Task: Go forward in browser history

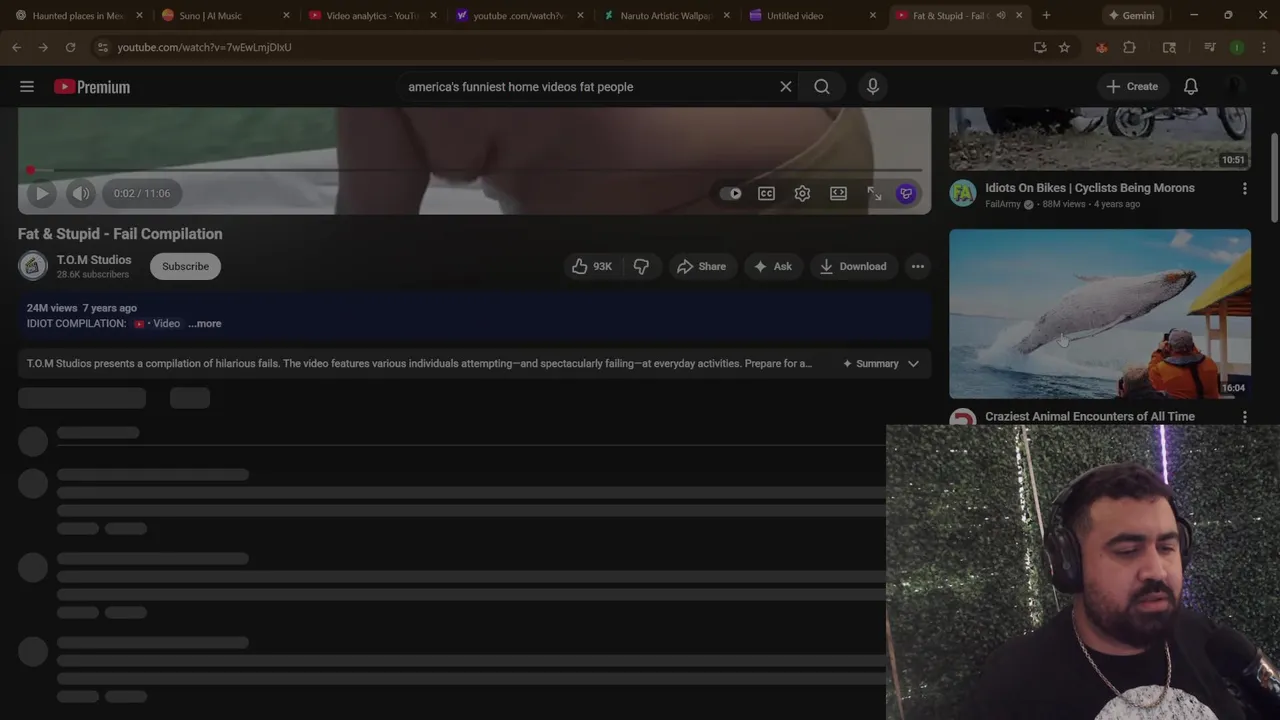Action: [43, 47]
